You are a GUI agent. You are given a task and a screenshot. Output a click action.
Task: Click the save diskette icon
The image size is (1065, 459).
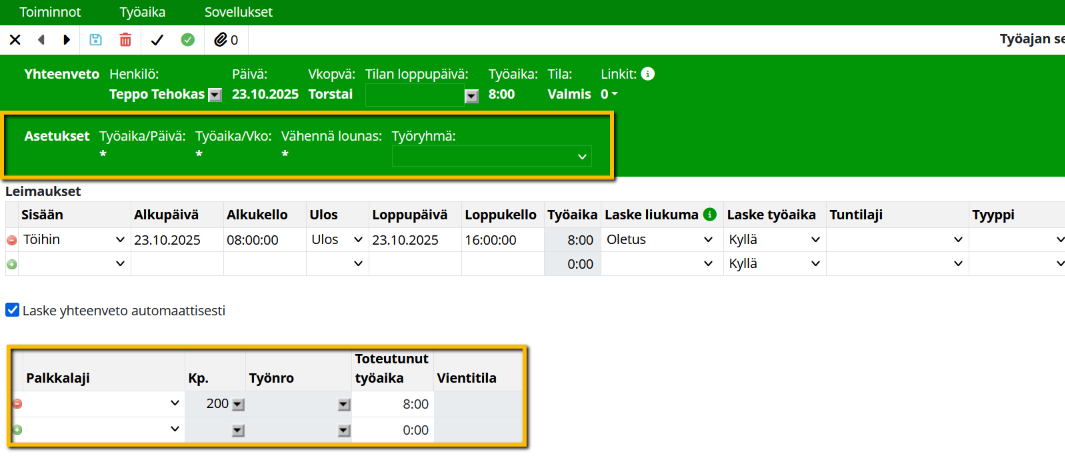[x=96, y=40]
